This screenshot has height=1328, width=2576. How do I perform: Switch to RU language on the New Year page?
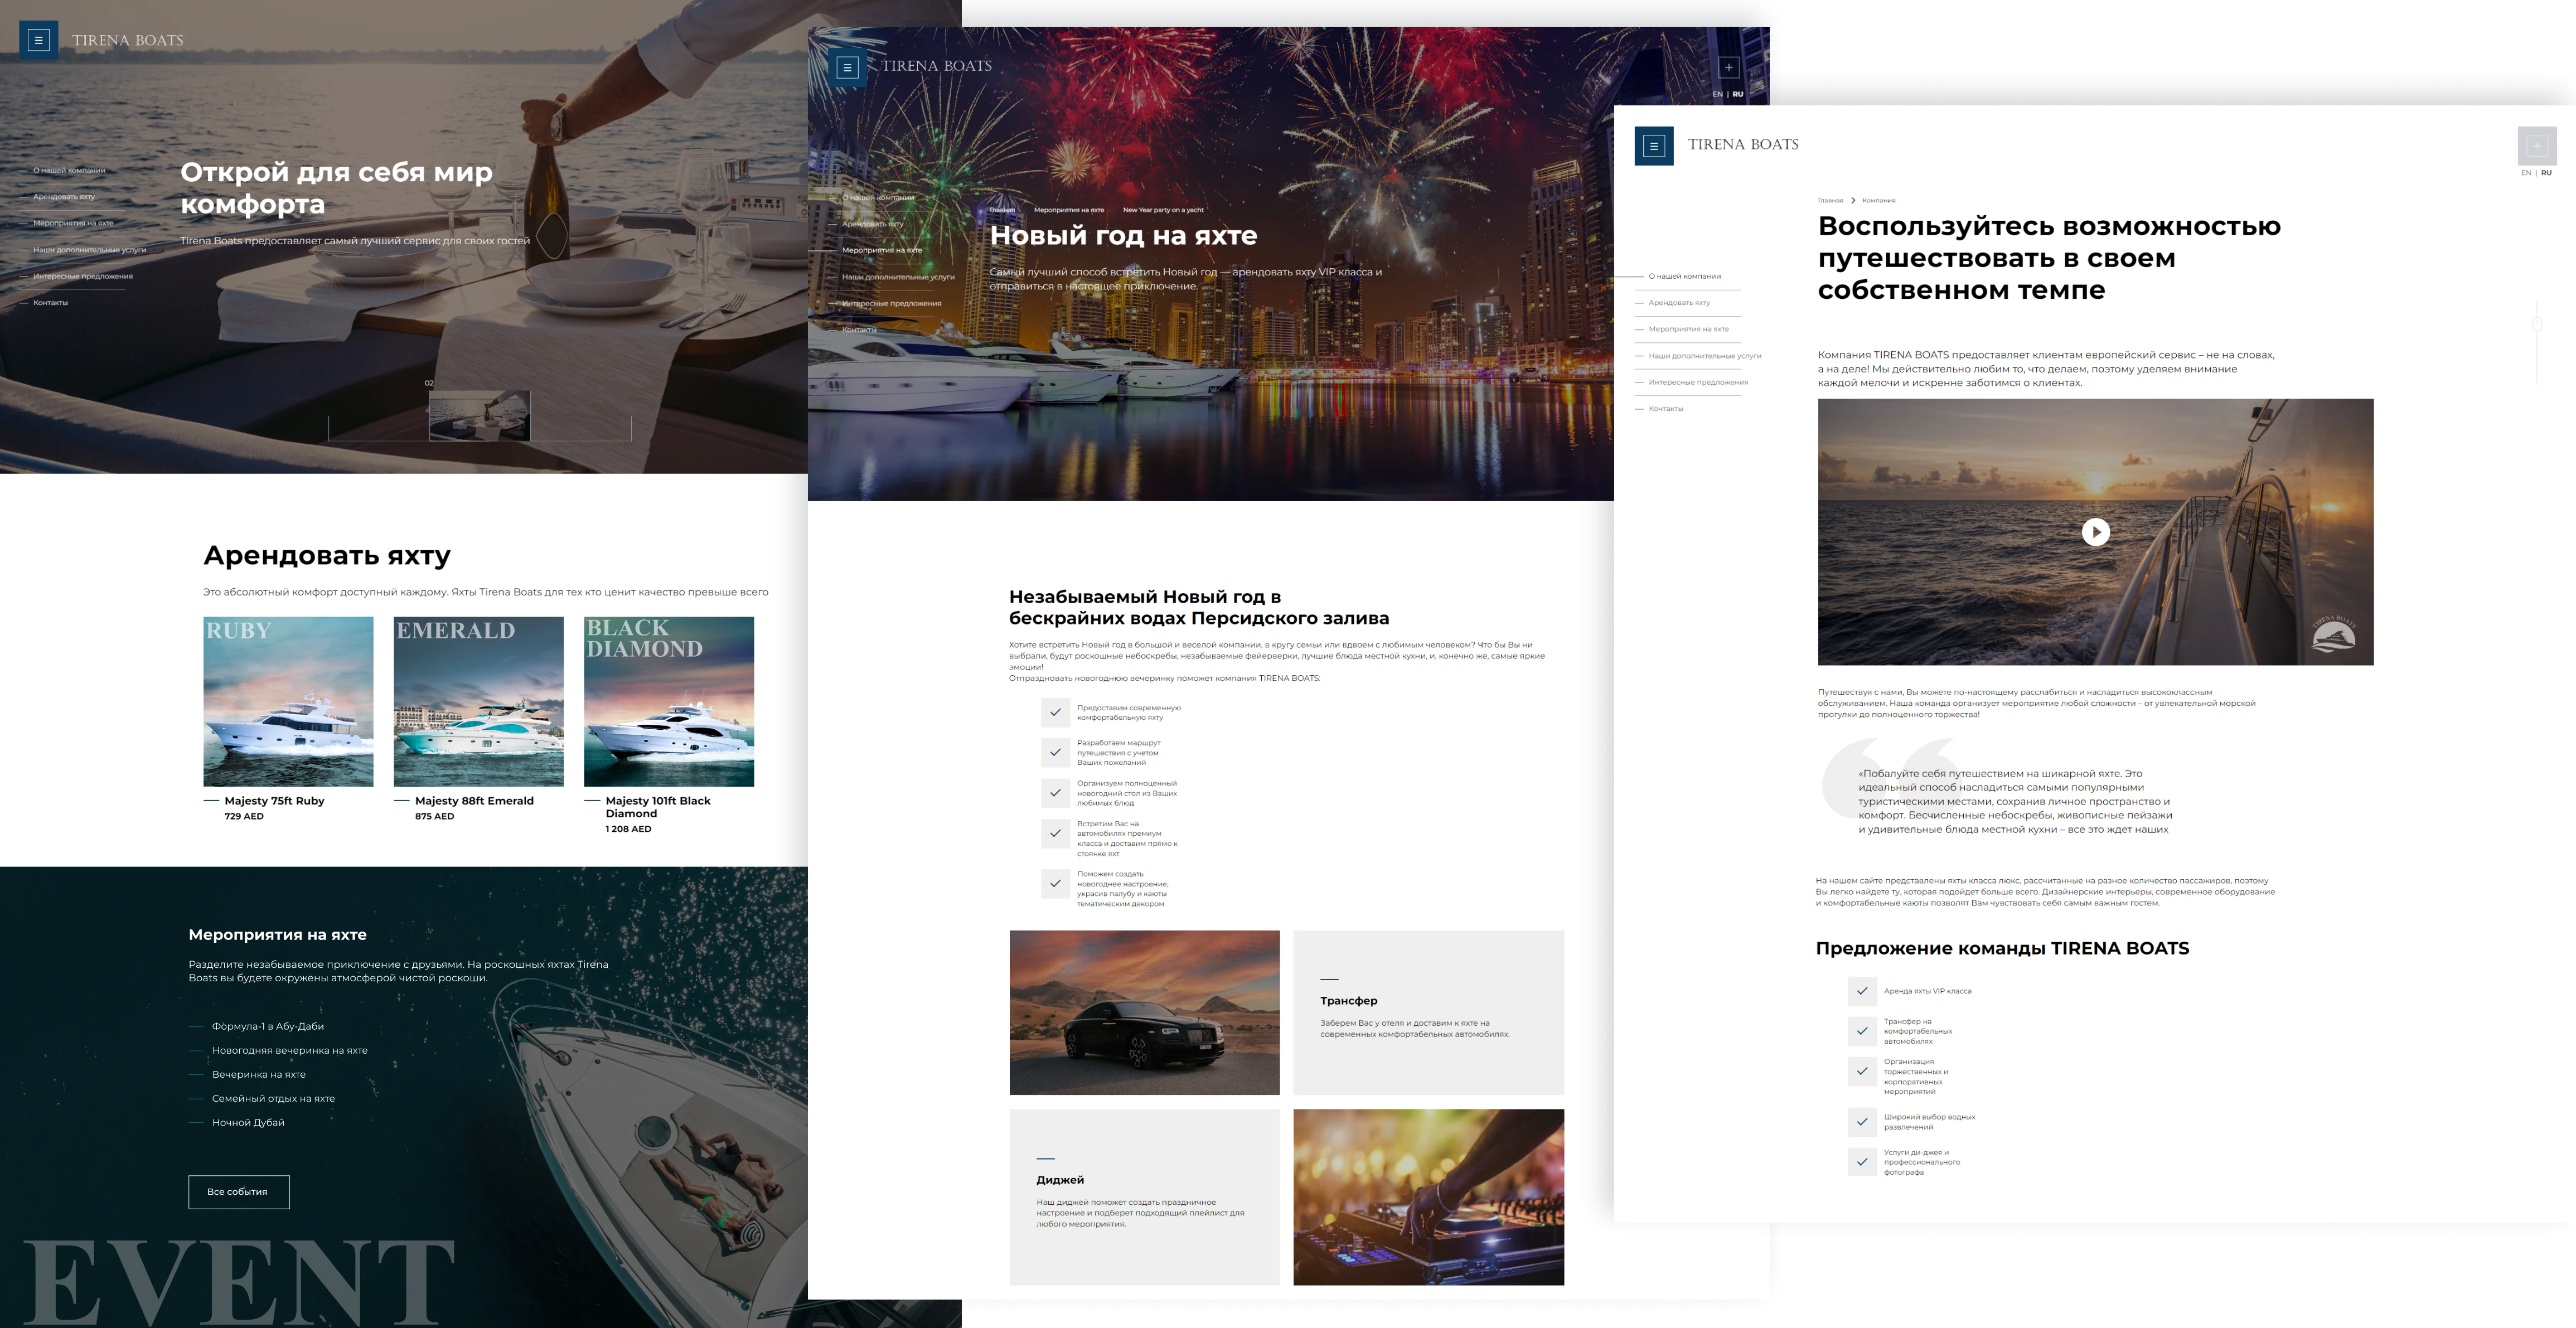tap(1738, 95)
